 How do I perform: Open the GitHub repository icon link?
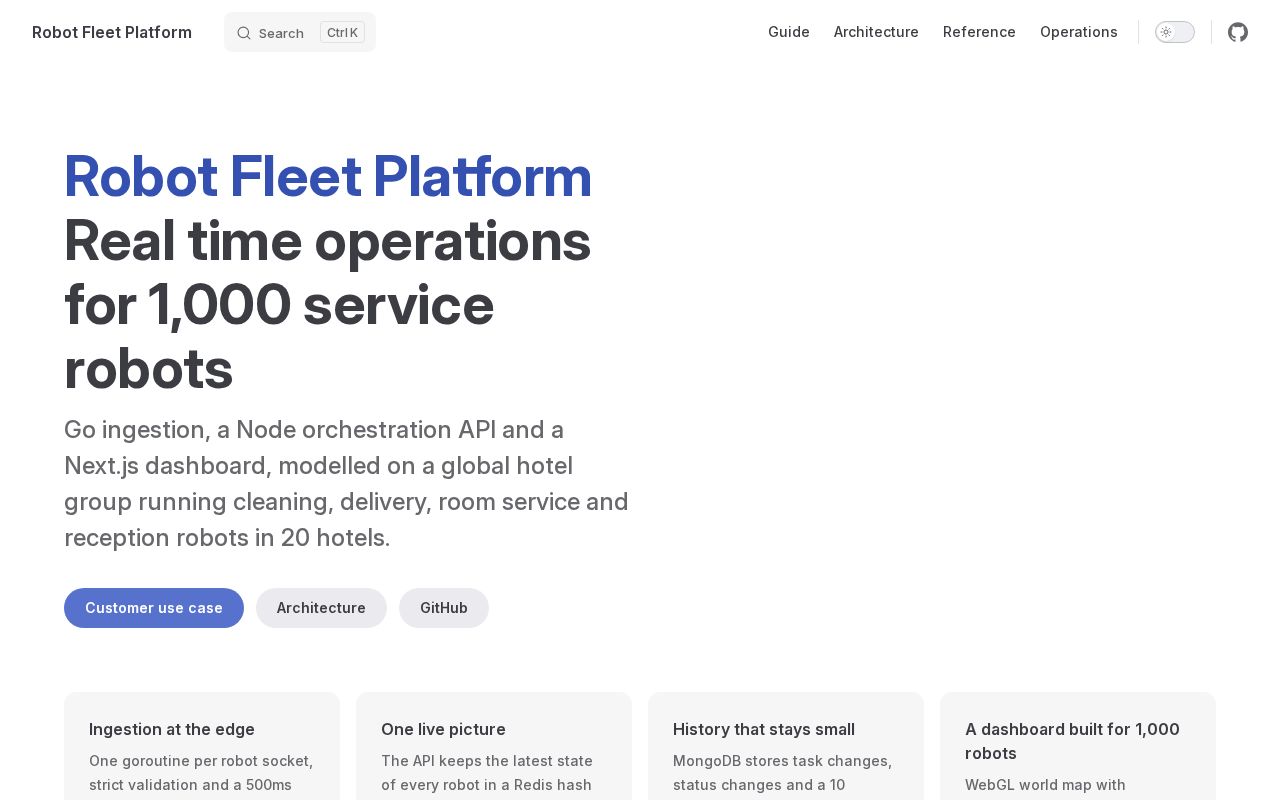coord(1238,32)
